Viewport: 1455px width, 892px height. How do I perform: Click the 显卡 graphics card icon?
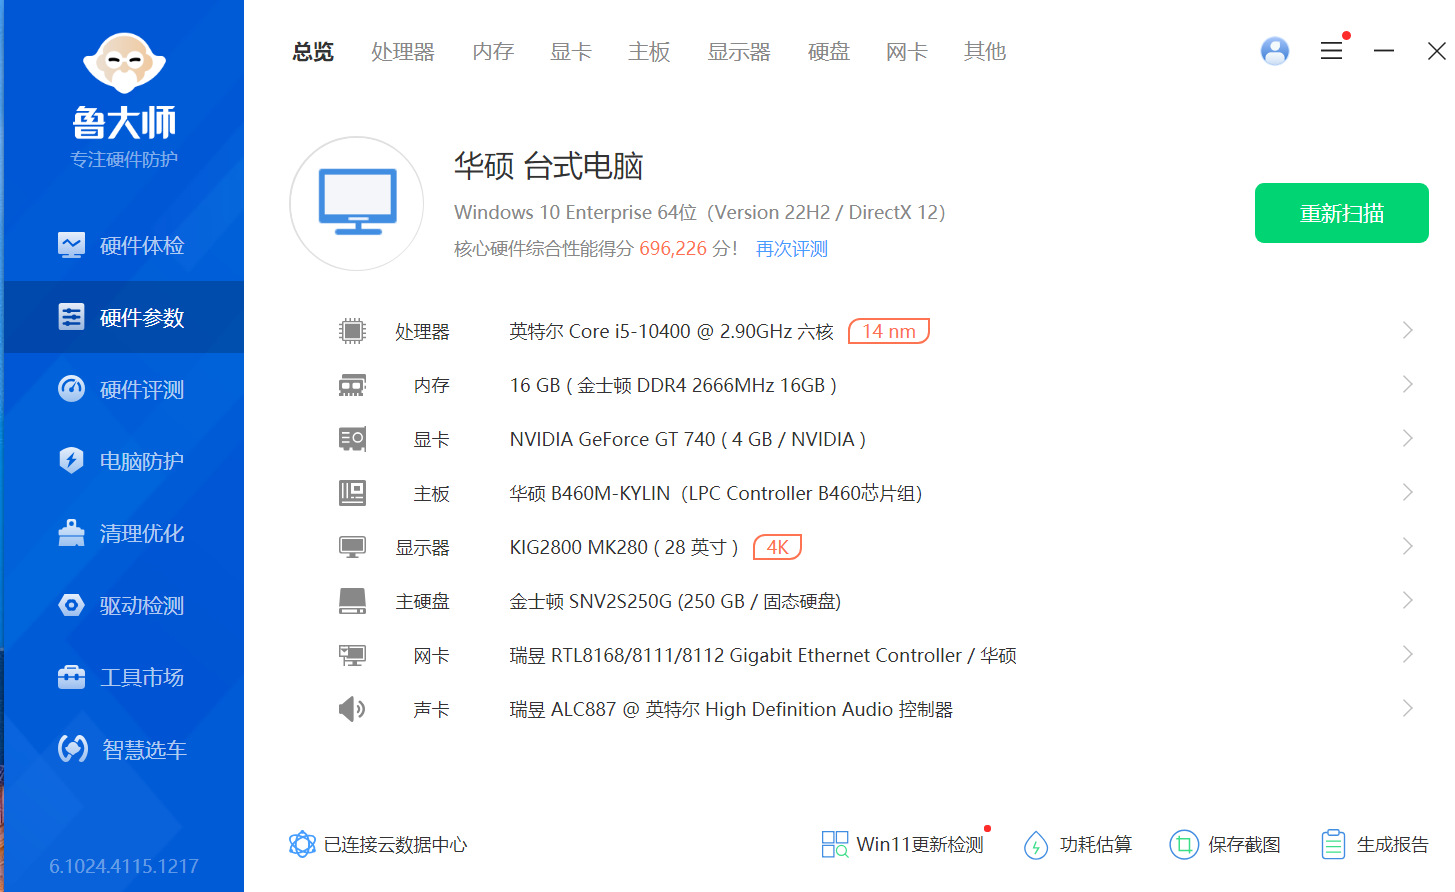[x=352, y=439]
